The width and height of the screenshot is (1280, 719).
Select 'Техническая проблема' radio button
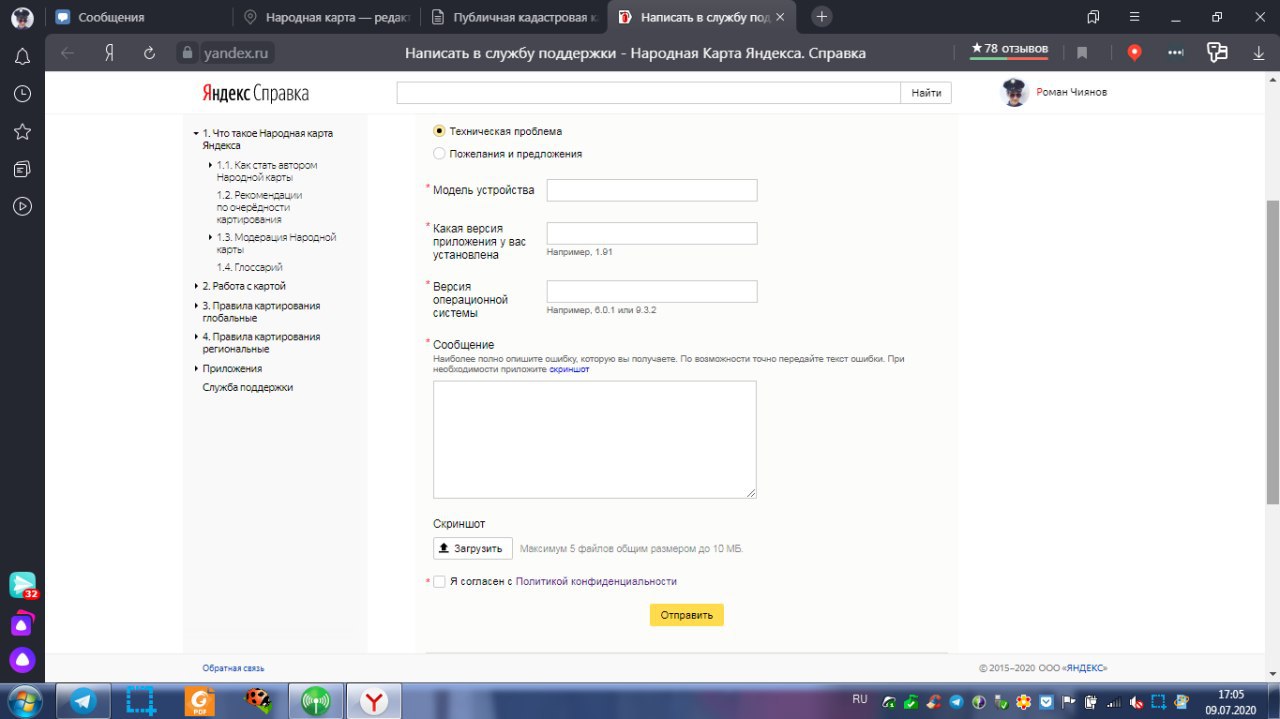[x=439, y=131]
